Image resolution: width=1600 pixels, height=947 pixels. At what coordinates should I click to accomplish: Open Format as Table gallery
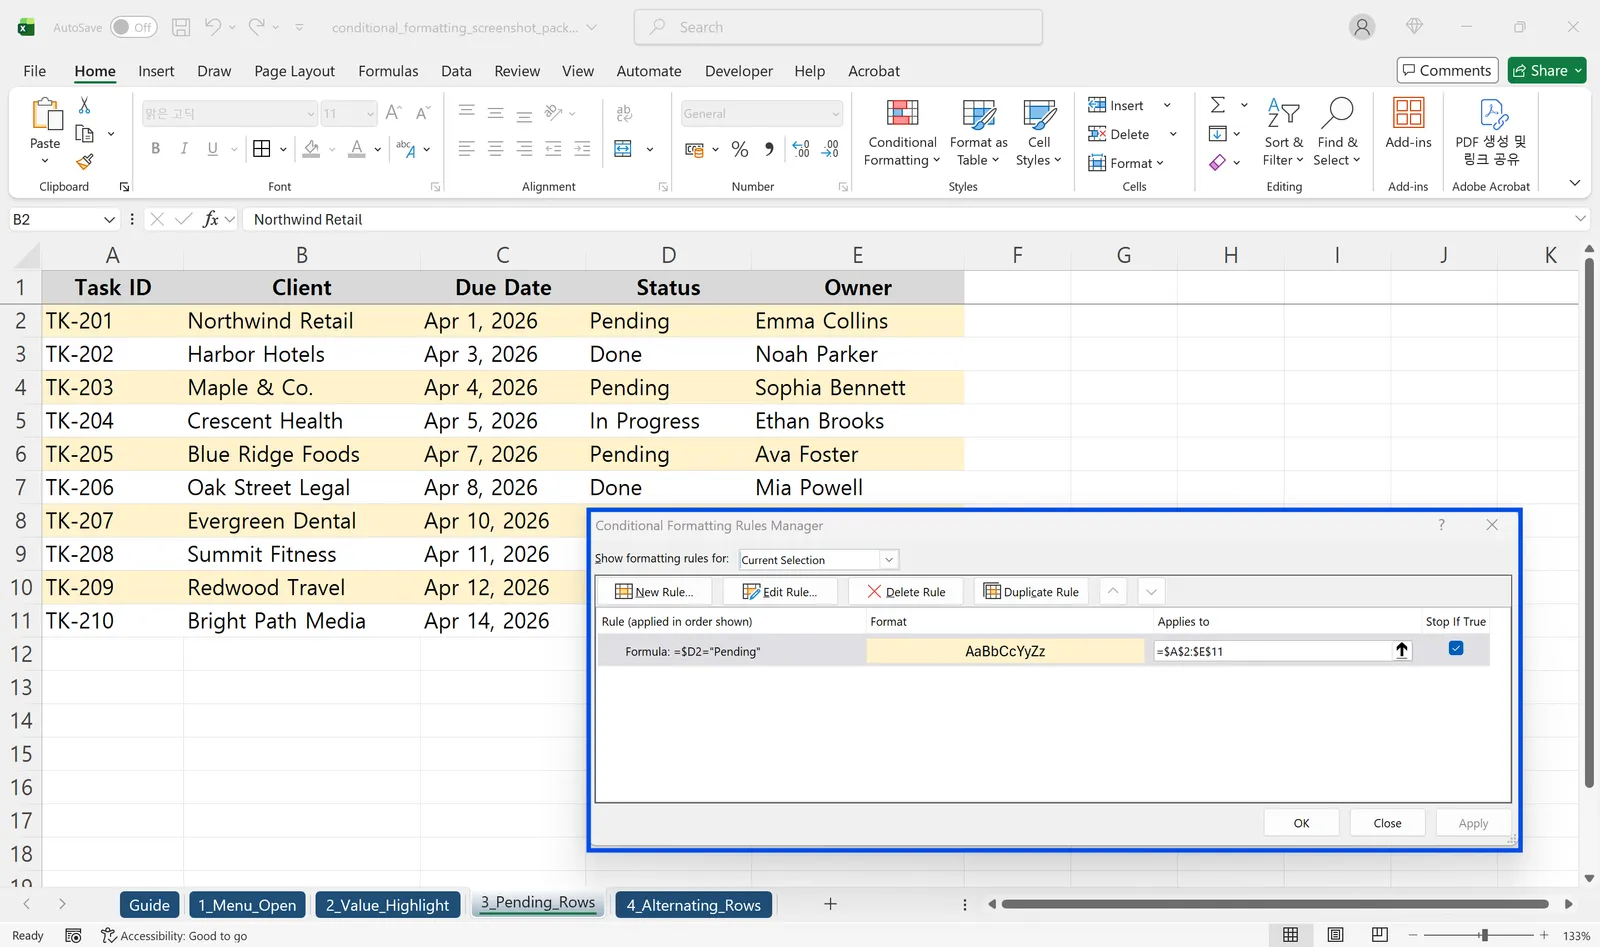(977, 133)
